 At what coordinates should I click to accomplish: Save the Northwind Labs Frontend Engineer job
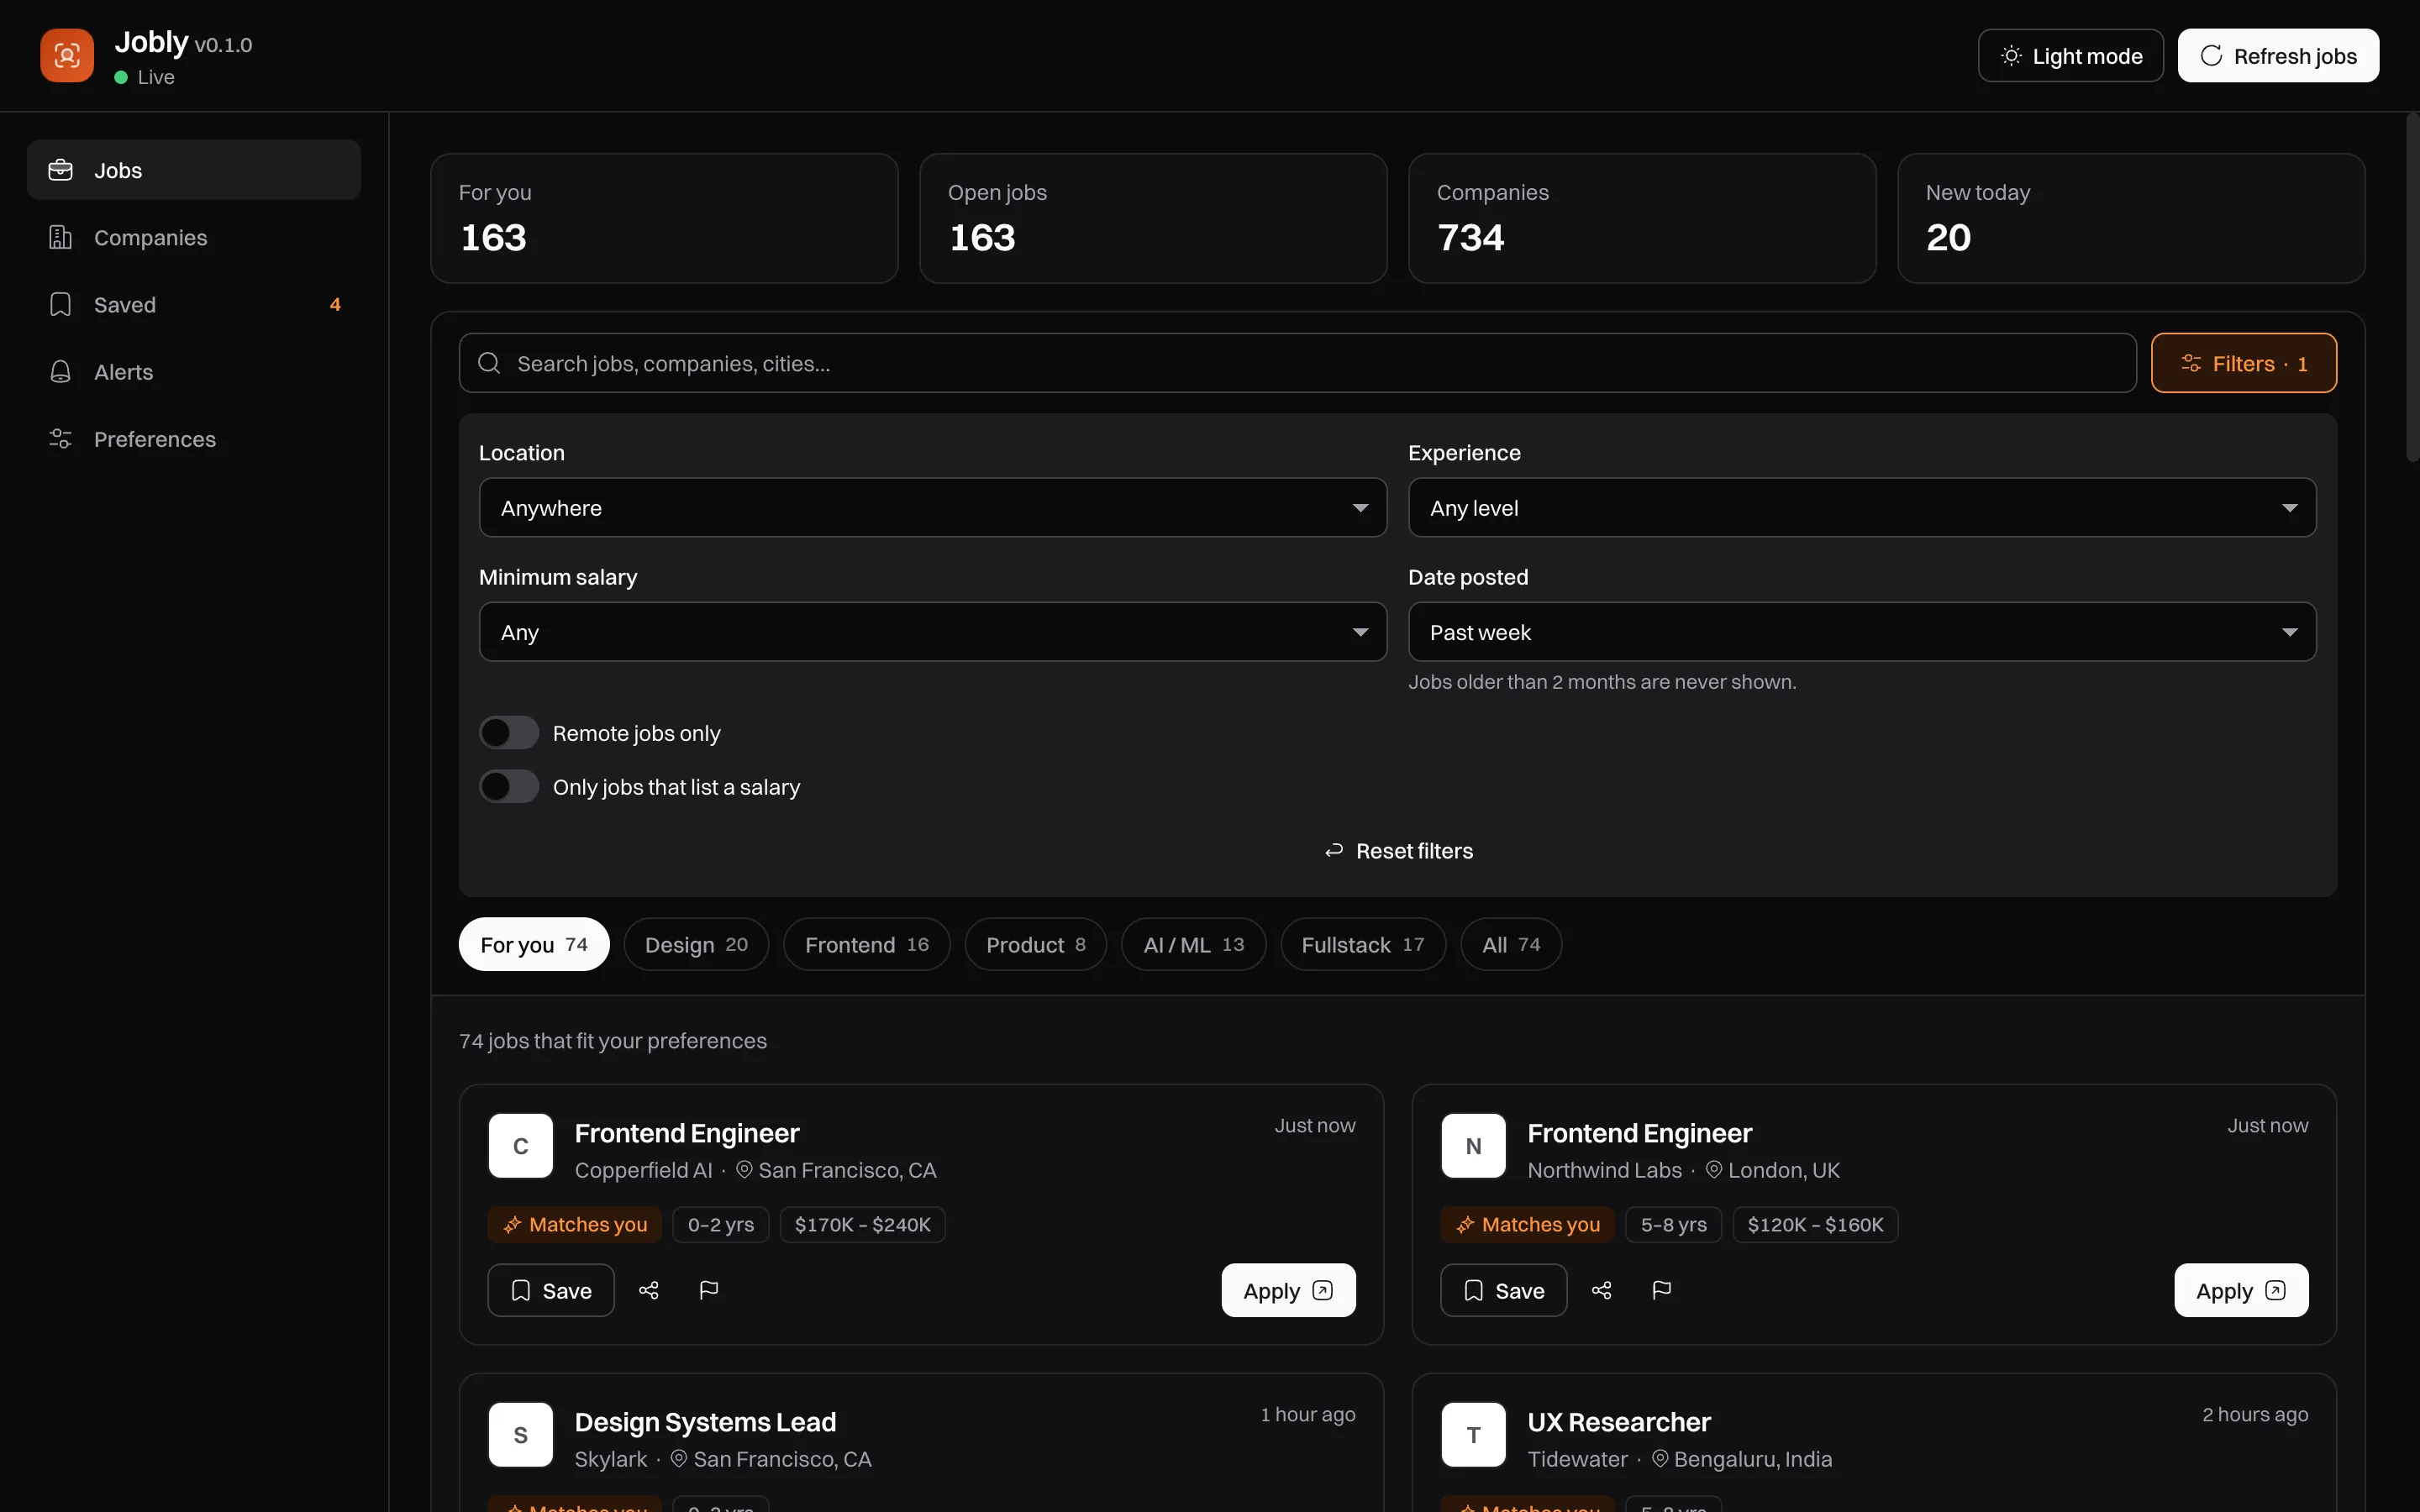1503,1290
